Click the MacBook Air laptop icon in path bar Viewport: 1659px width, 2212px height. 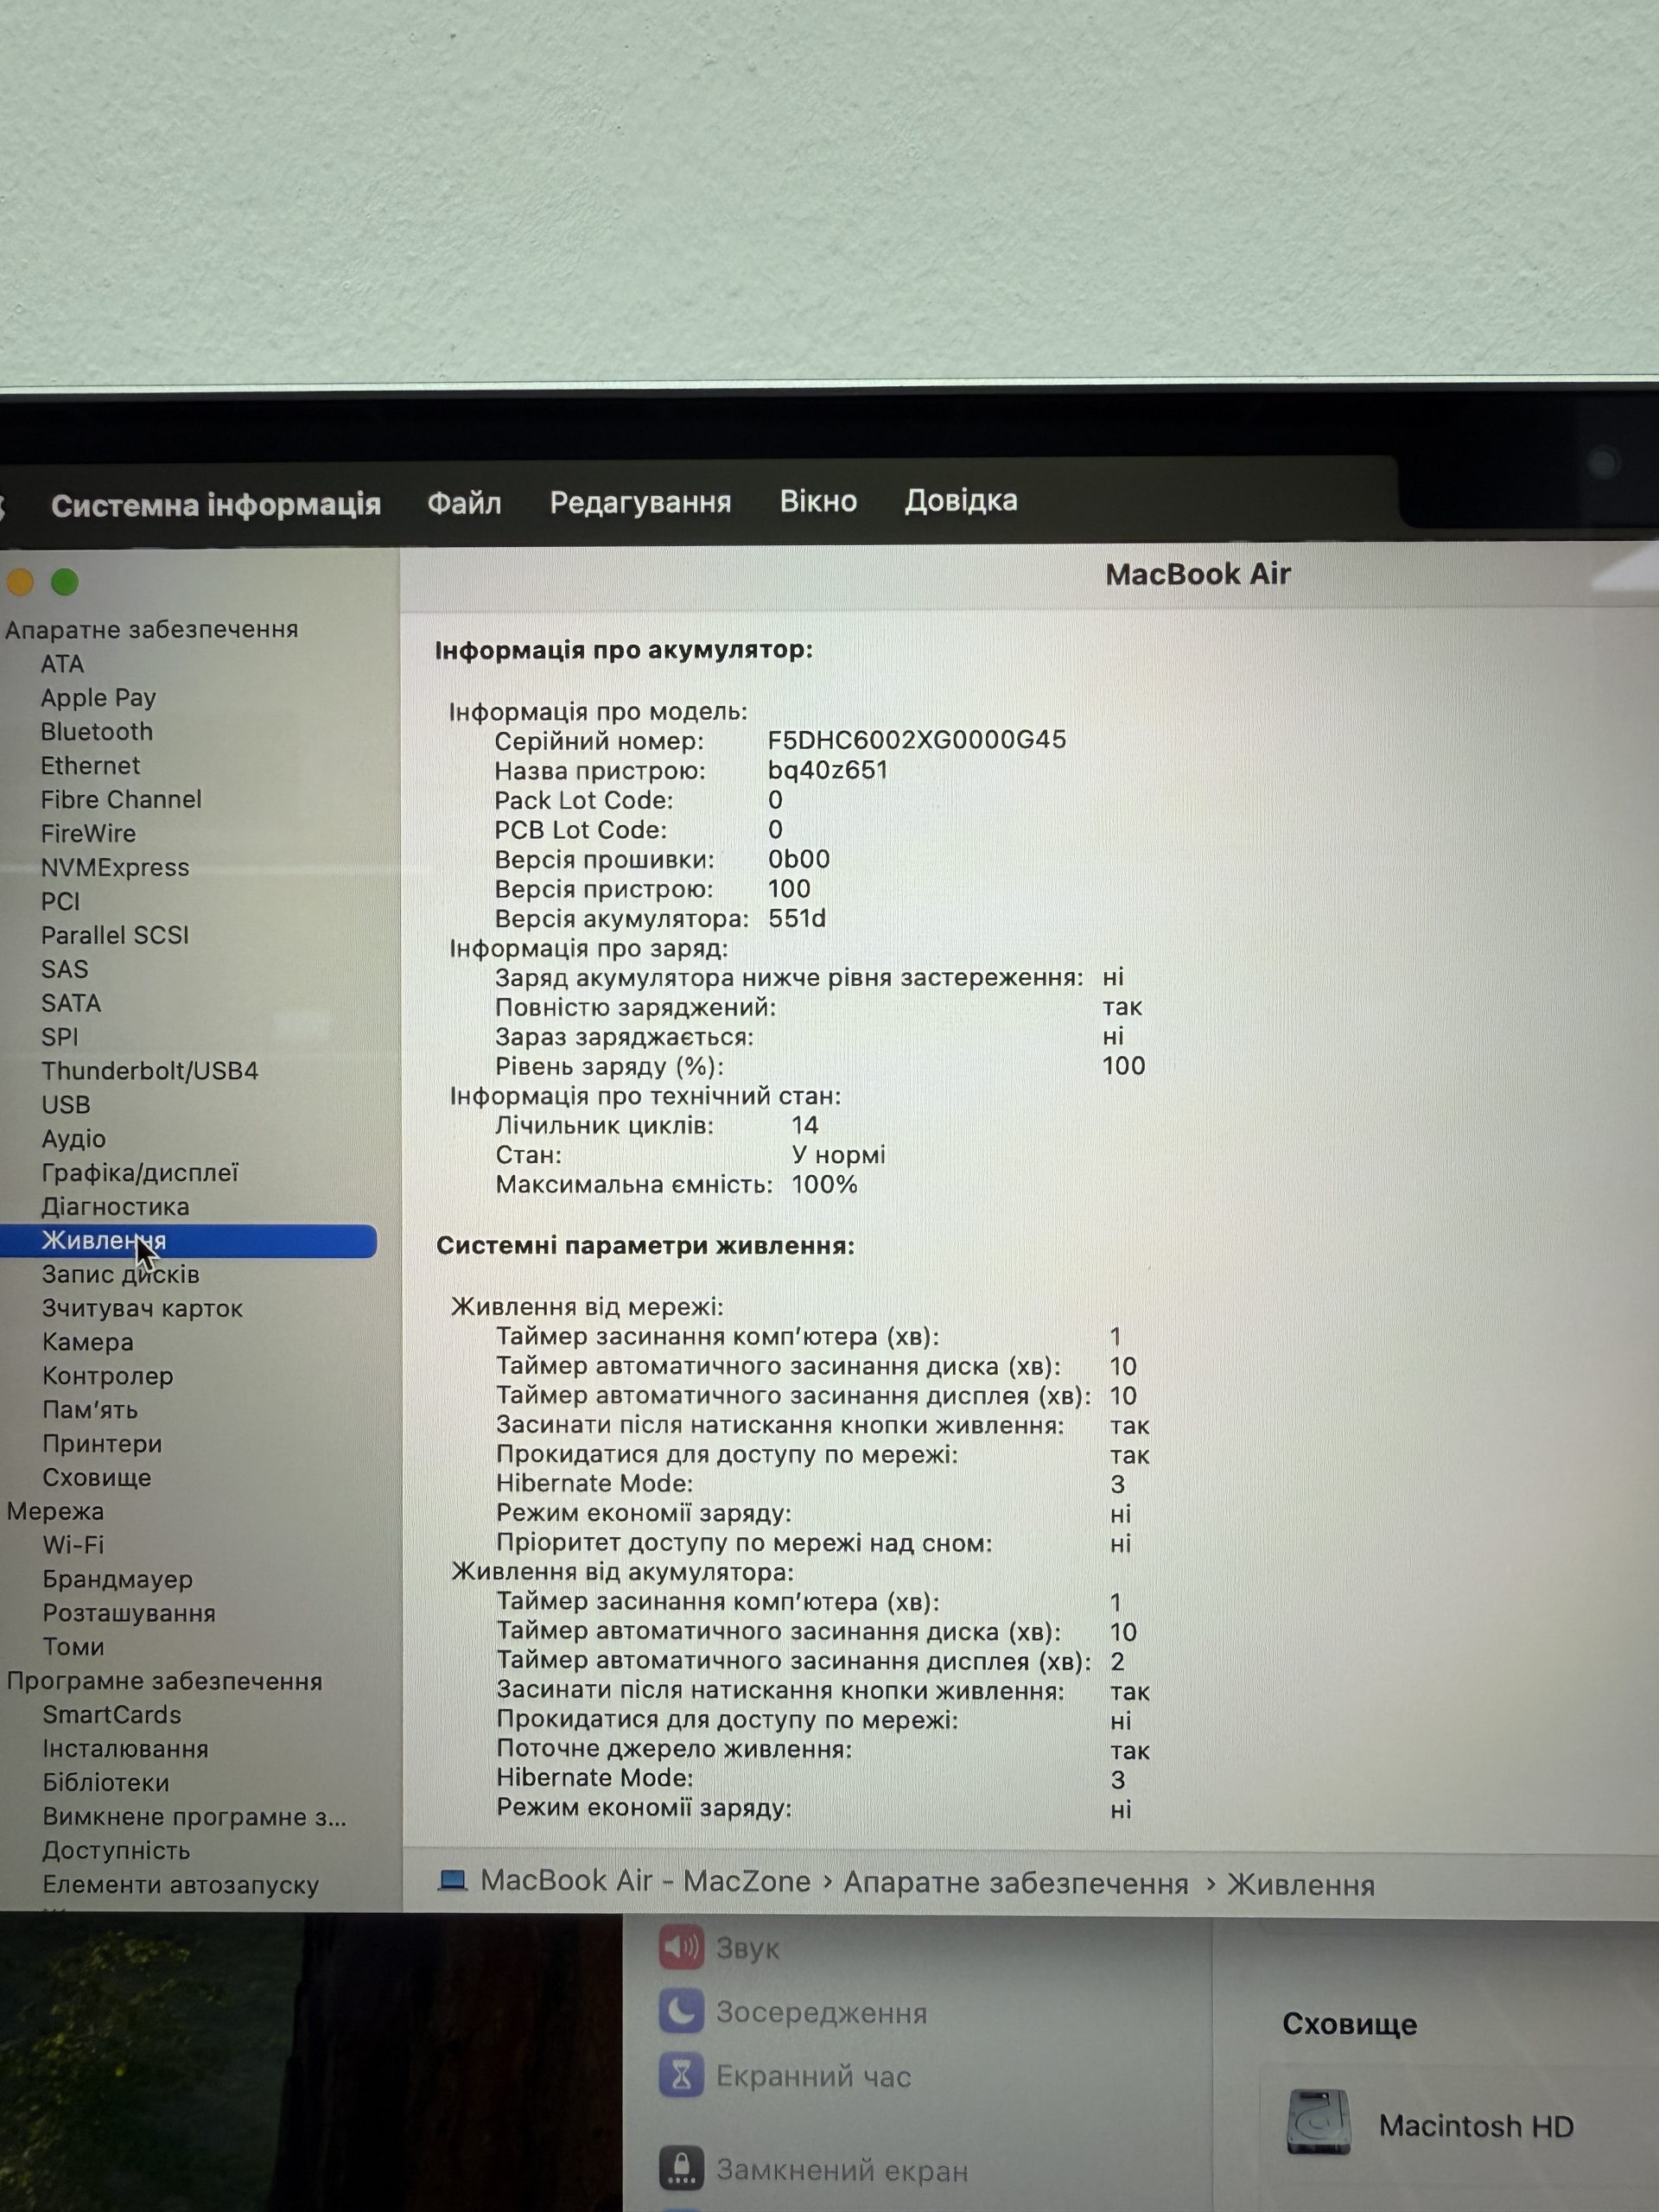click(x=453, y=1881)
